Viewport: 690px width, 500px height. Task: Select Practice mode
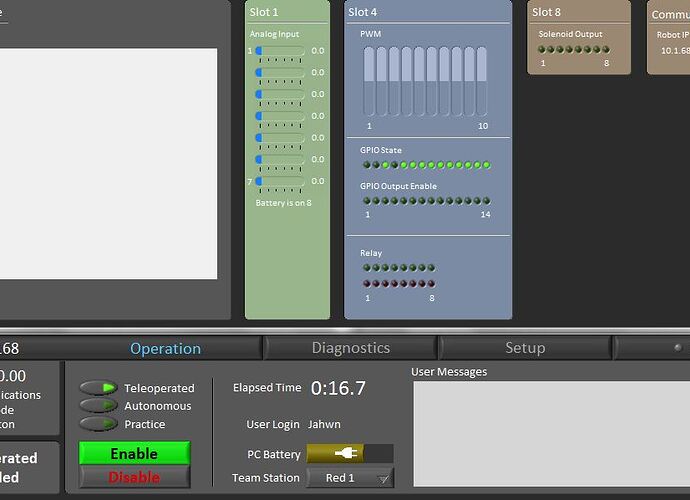coord(98,424)
